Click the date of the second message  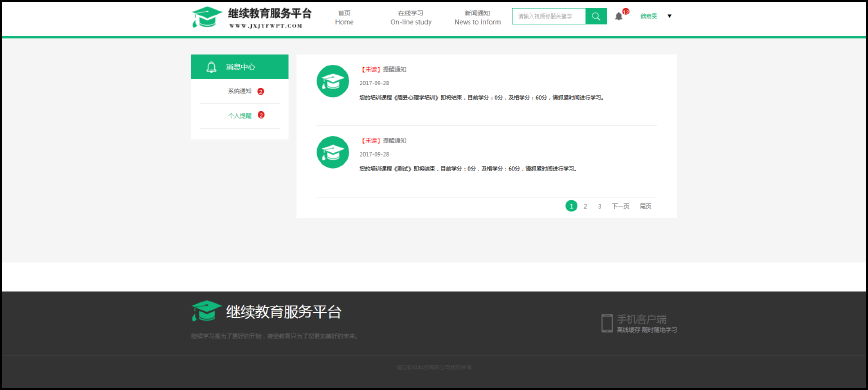click(374, 154)
